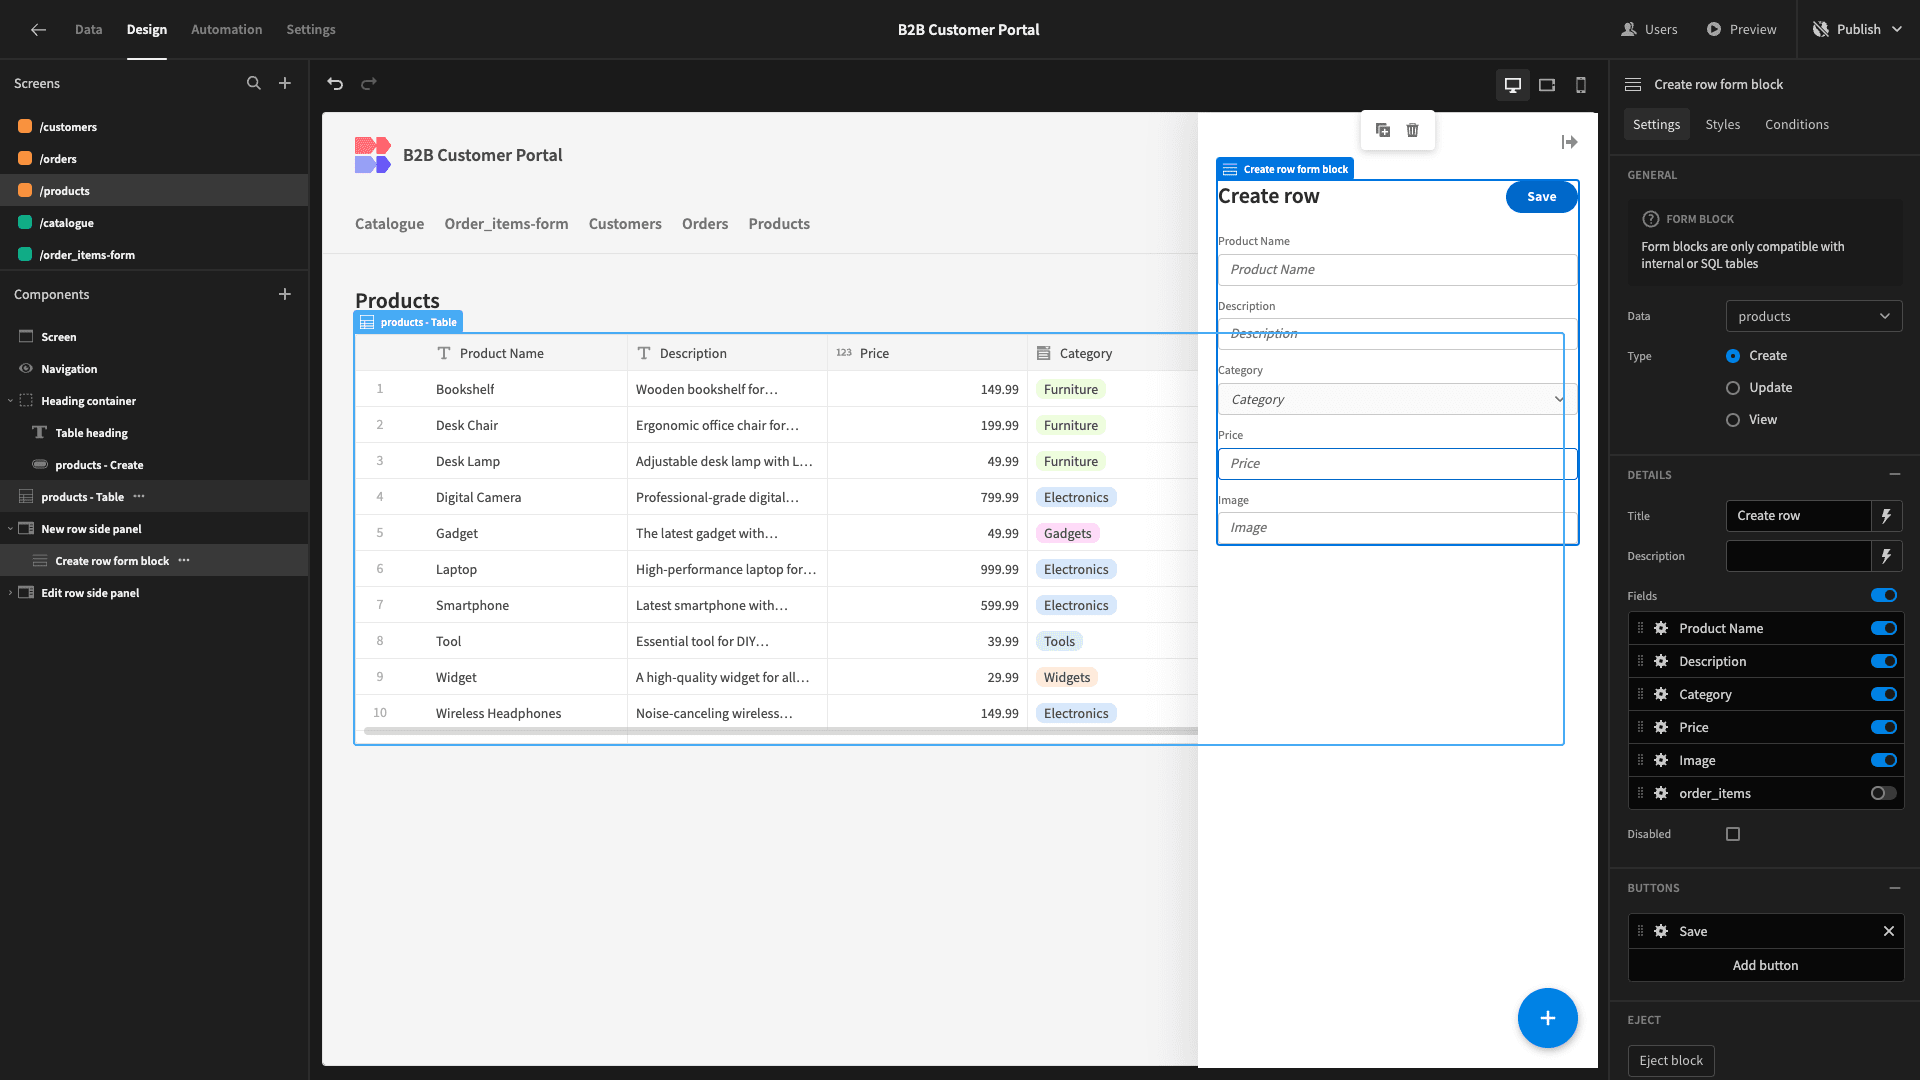
Task: Collapse the DETAILS section
Action: point(1894,475)
